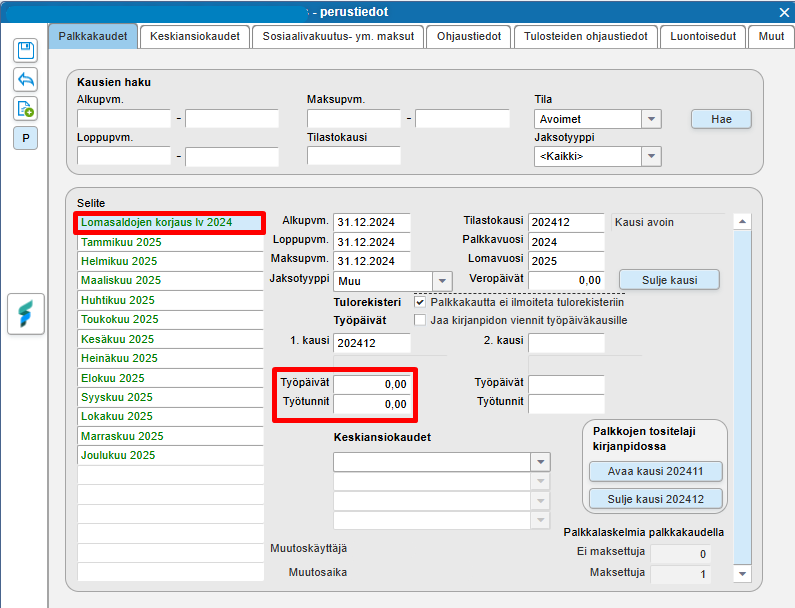Click the 2. kausi Työpäivät field
Image resolution: width=795 pixels, height=608 pixels.
coord(566,384)
